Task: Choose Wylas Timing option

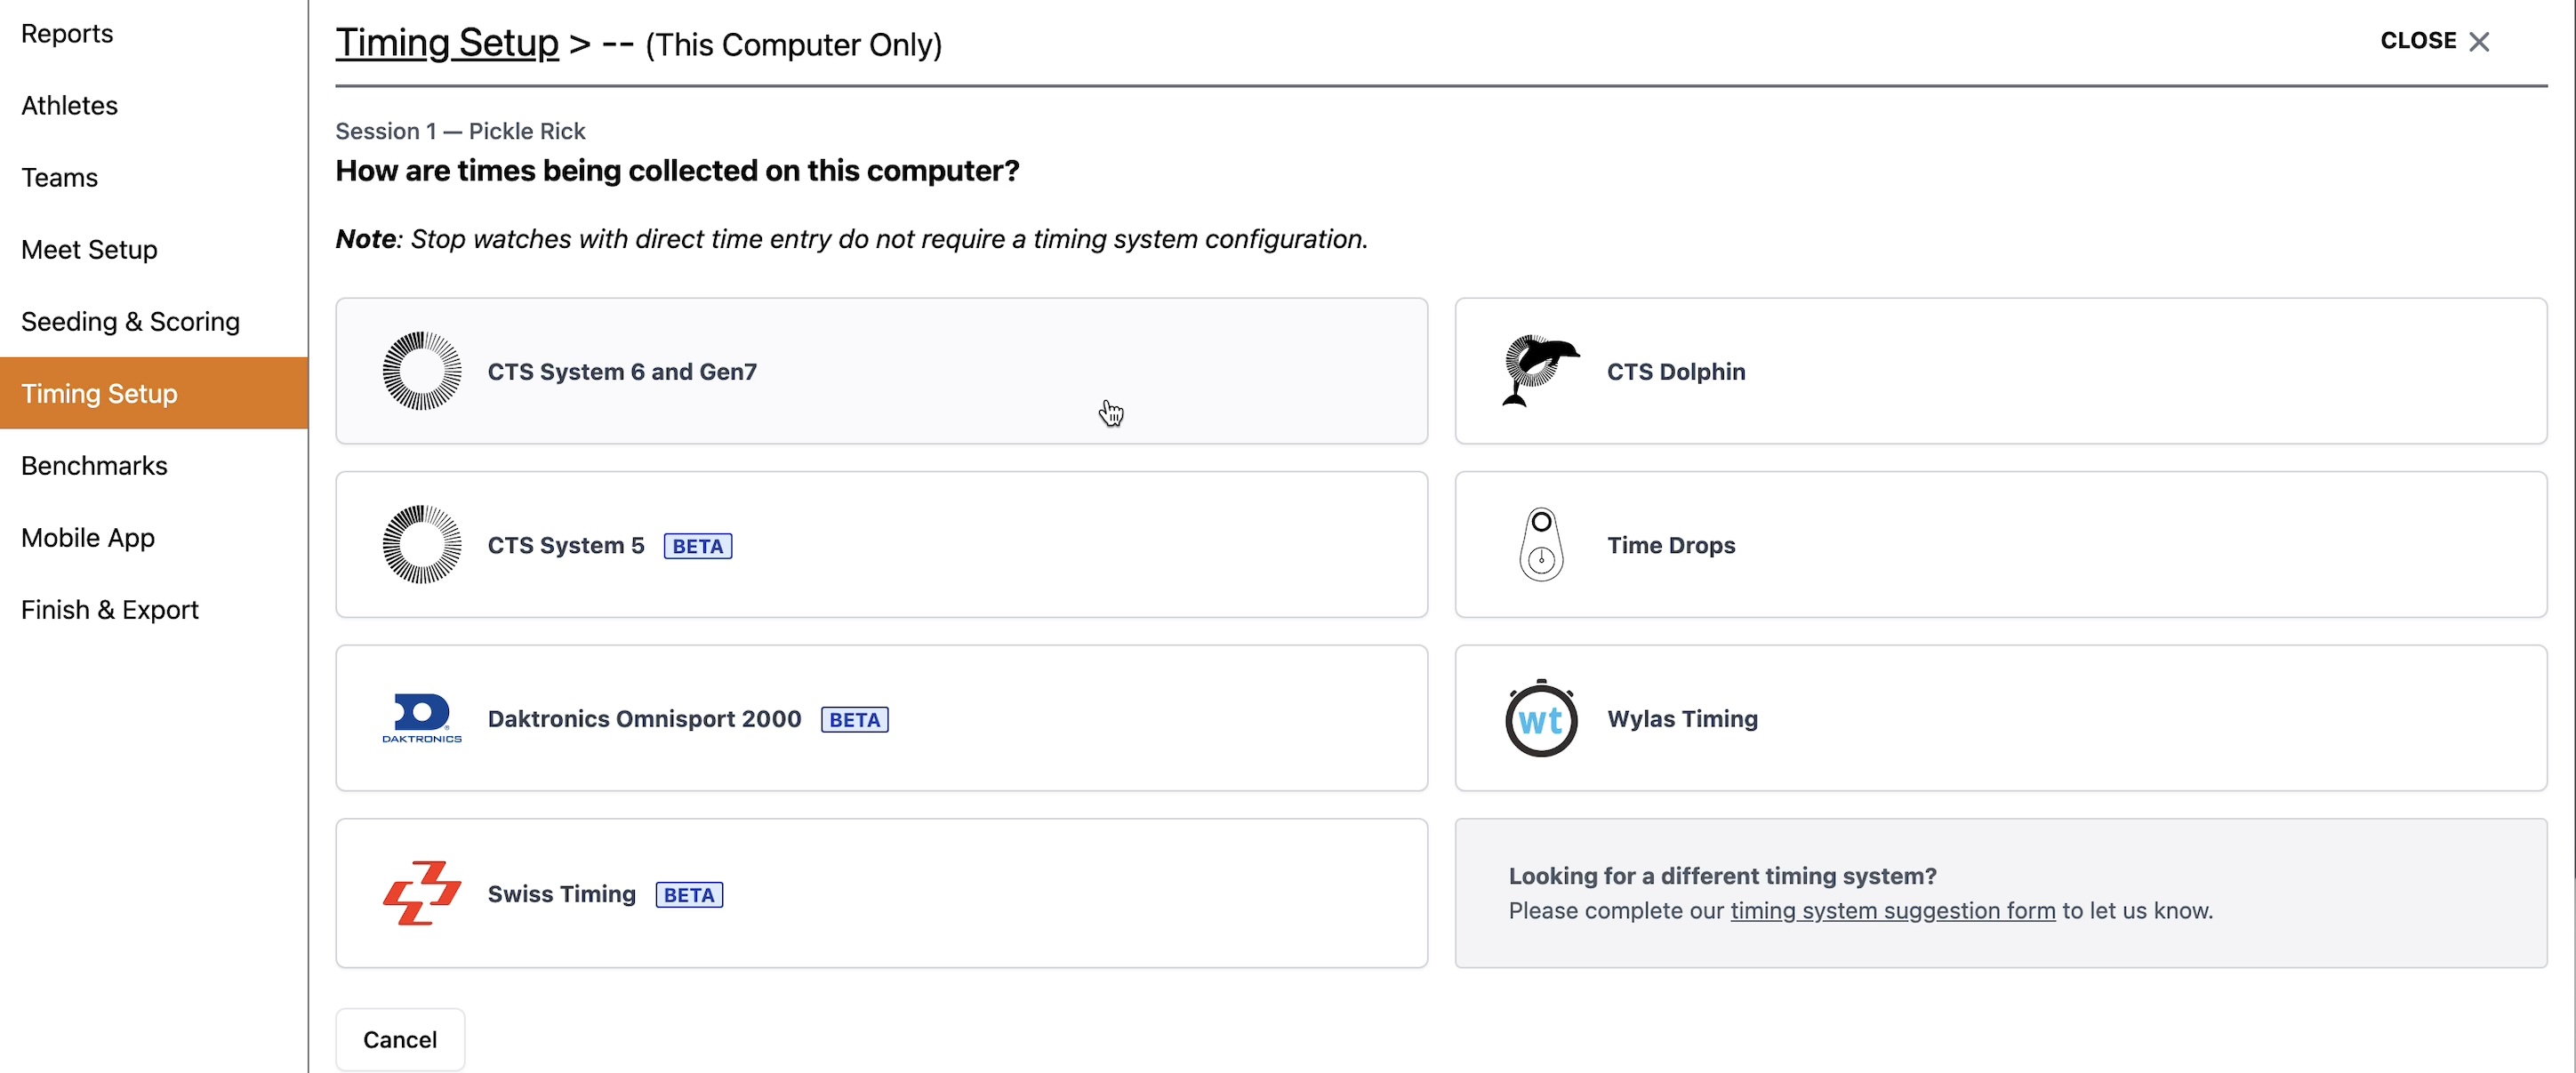Action: tap(2000, 718)
